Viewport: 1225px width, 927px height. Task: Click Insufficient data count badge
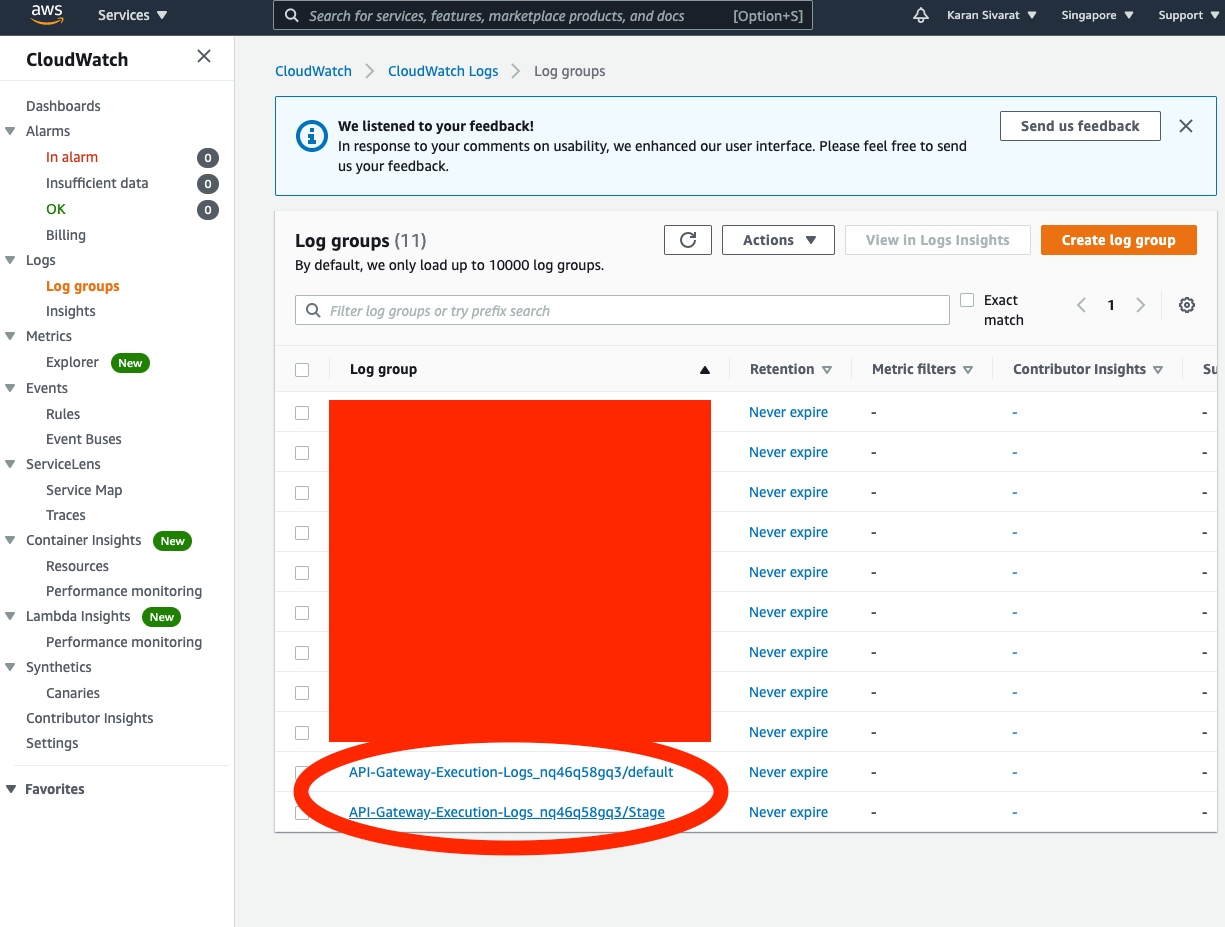(208, 184)
